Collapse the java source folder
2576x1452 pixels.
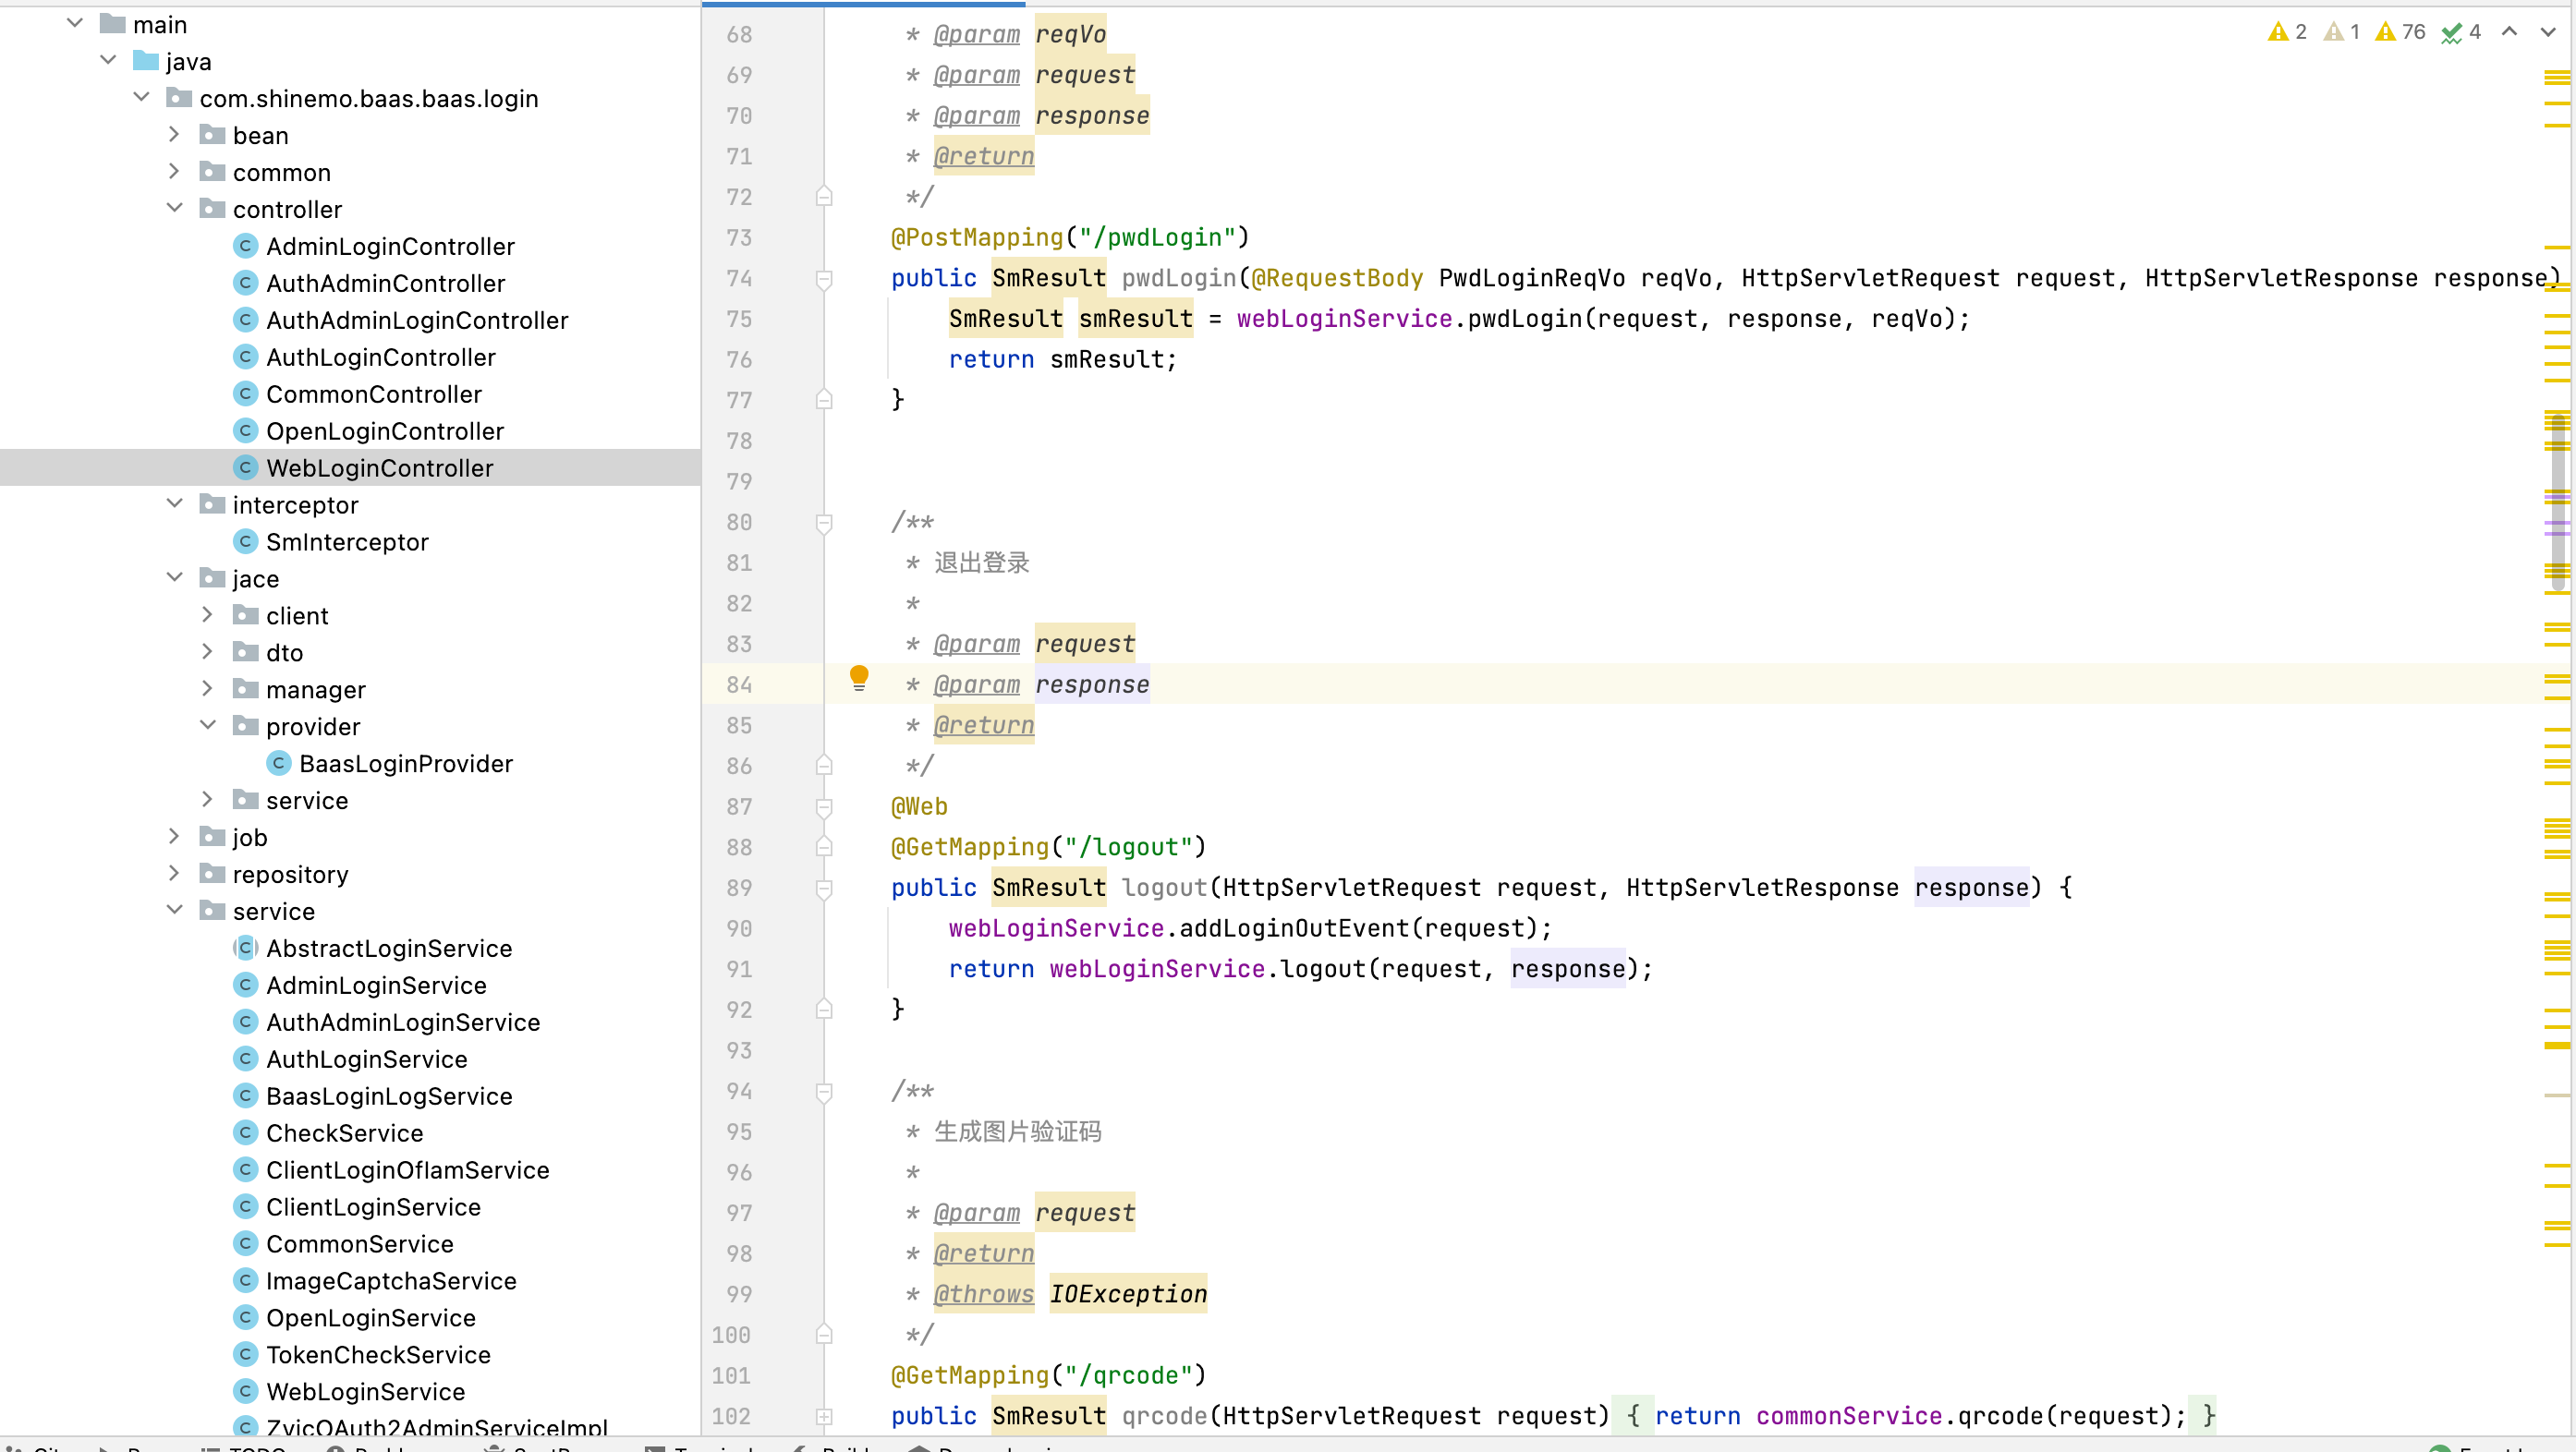(108, 60)
